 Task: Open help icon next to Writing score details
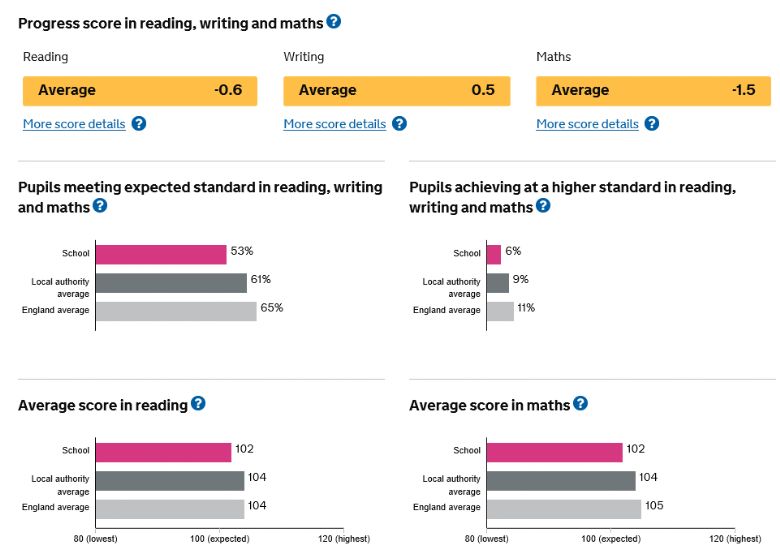[399, 123]
